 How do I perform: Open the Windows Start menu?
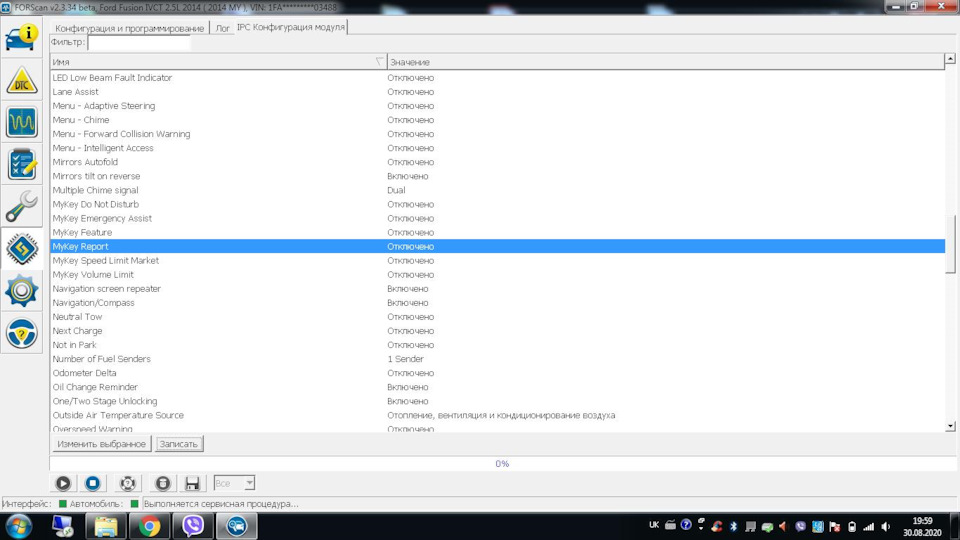(18, 526)
